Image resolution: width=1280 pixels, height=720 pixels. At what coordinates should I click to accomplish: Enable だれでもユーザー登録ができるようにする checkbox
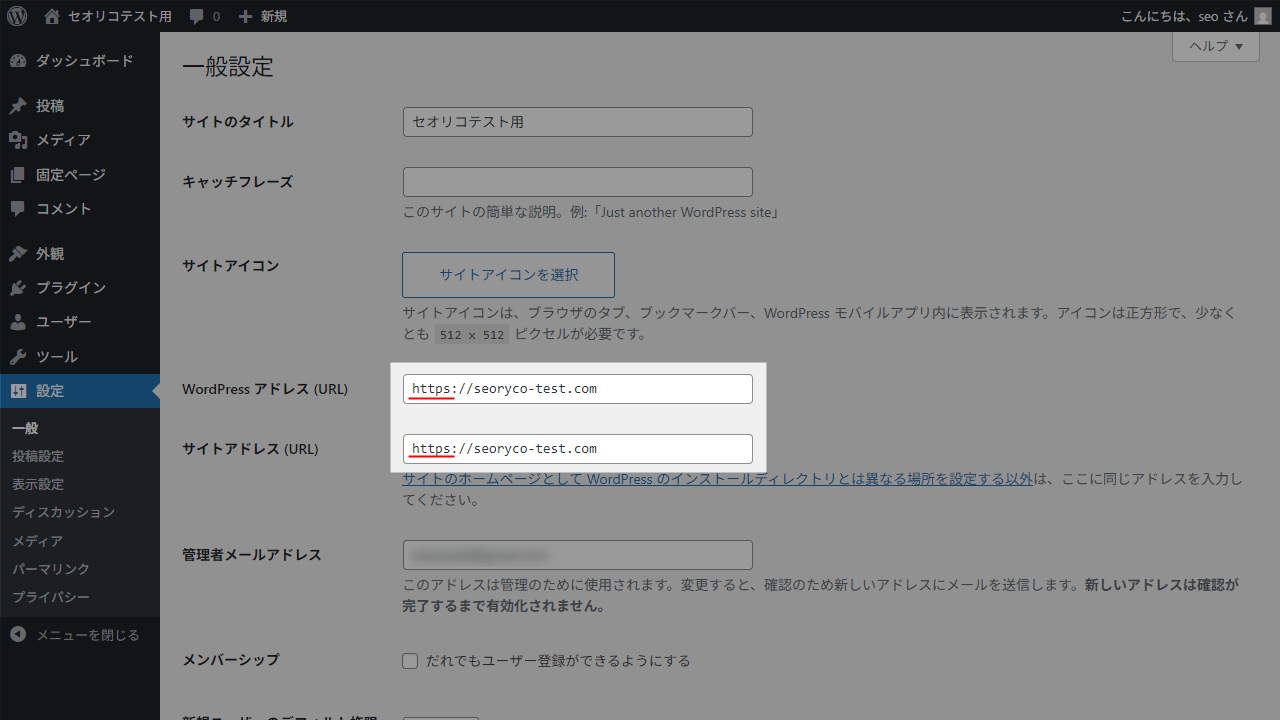tap(410, 660)
